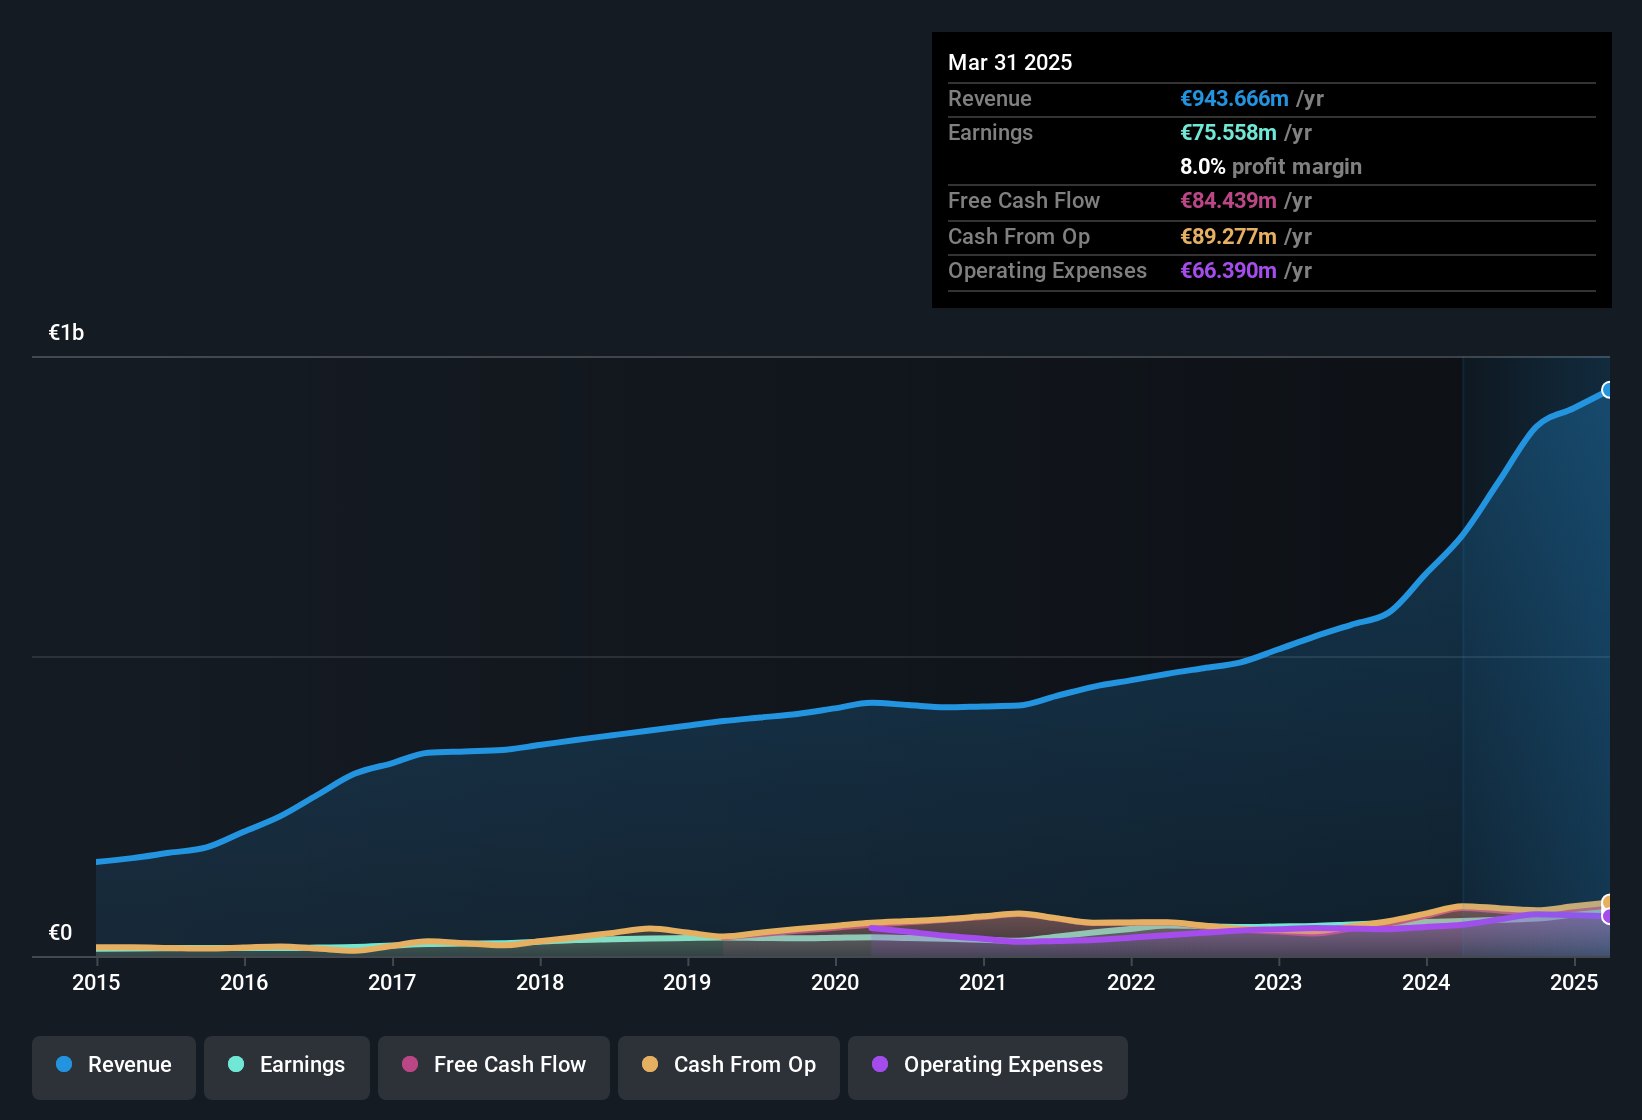The image size is (1642, 1120).
Task: Select the Operating Expenses purple dot icon
Action: pos(879,1065)
